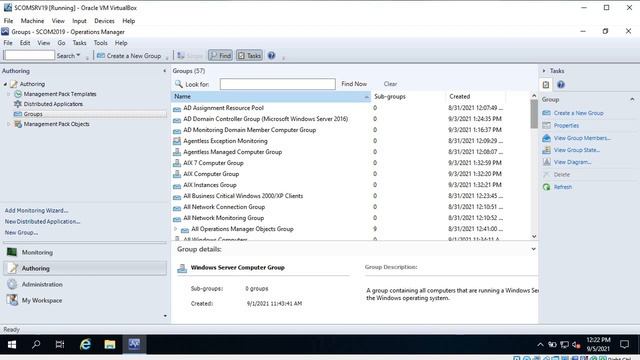Click taskbar Task View icon

tap(60, 344)
